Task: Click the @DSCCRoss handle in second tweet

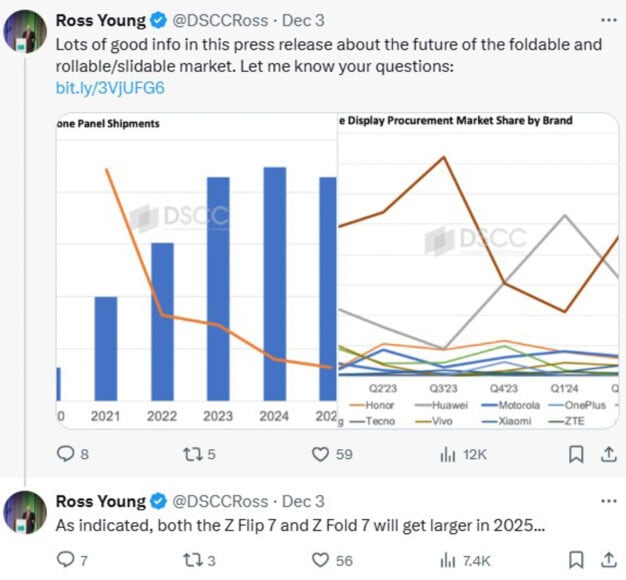Action: coord(220,501)
